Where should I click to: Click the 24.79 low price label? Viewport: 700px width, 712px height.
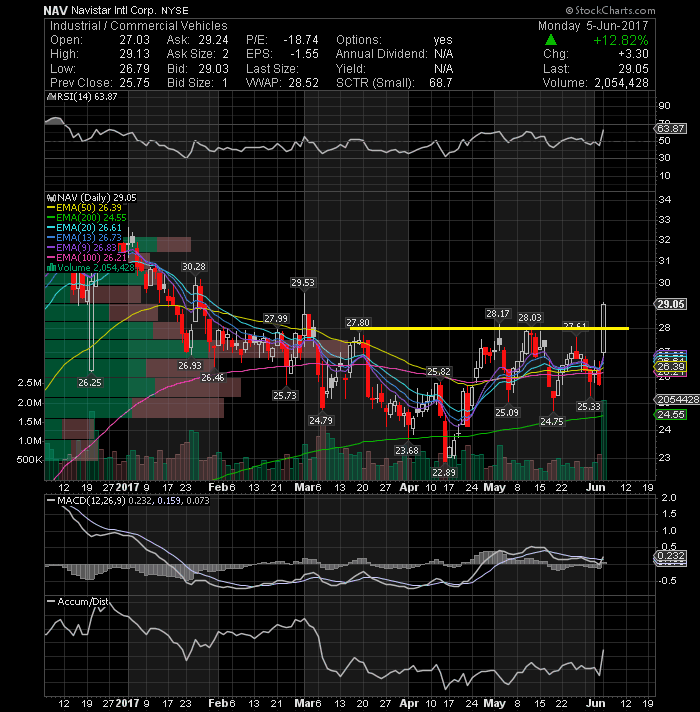321,420
